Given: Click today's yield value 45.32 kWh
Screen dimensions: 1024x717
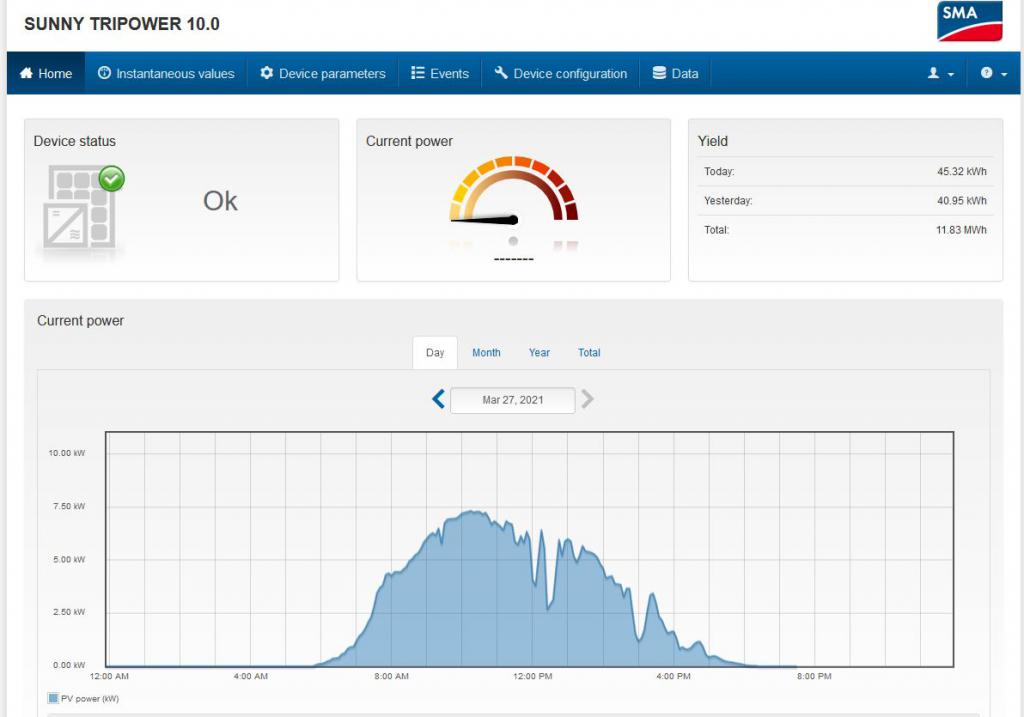Looking at the screenshot, I should [x=962, y=172].
